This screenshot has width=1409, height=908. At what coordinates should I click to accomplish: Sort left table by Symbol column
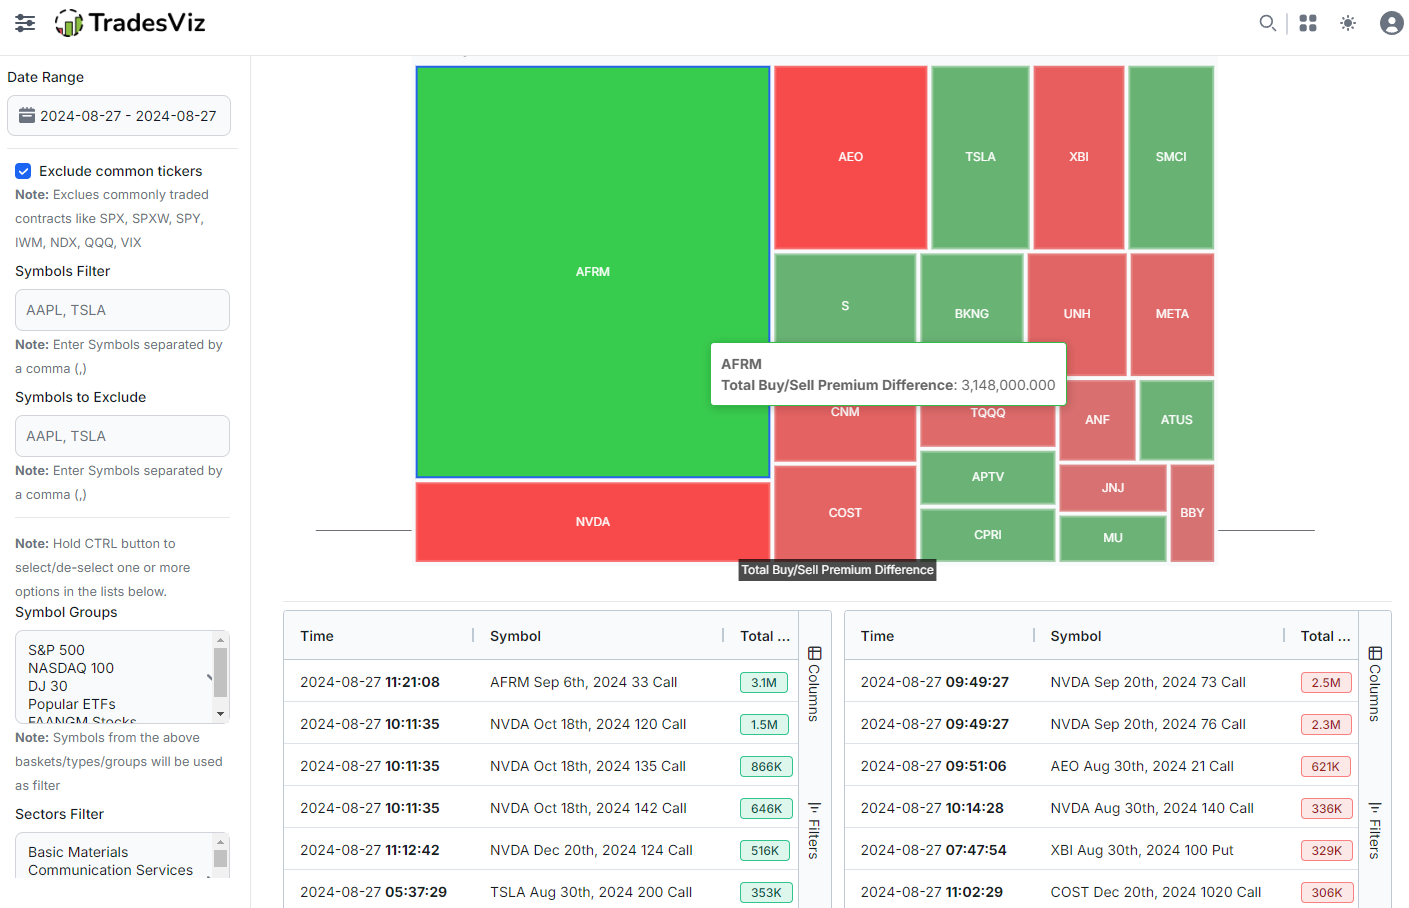(515, 636)
